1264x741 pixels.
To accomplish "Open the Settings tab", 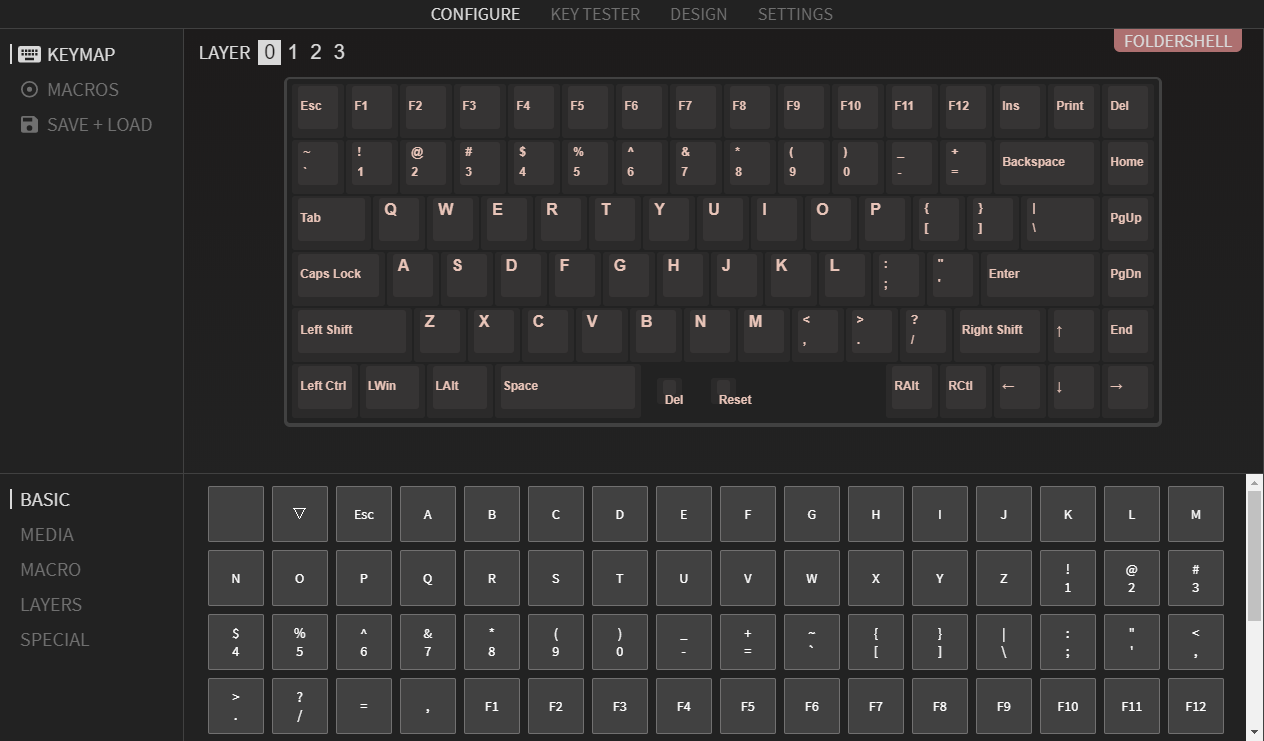I will 795,14.
